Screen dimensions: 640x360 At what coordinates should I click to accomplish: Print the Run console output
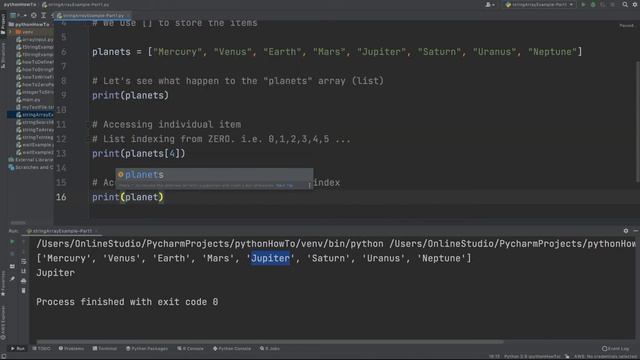(23, 281)
